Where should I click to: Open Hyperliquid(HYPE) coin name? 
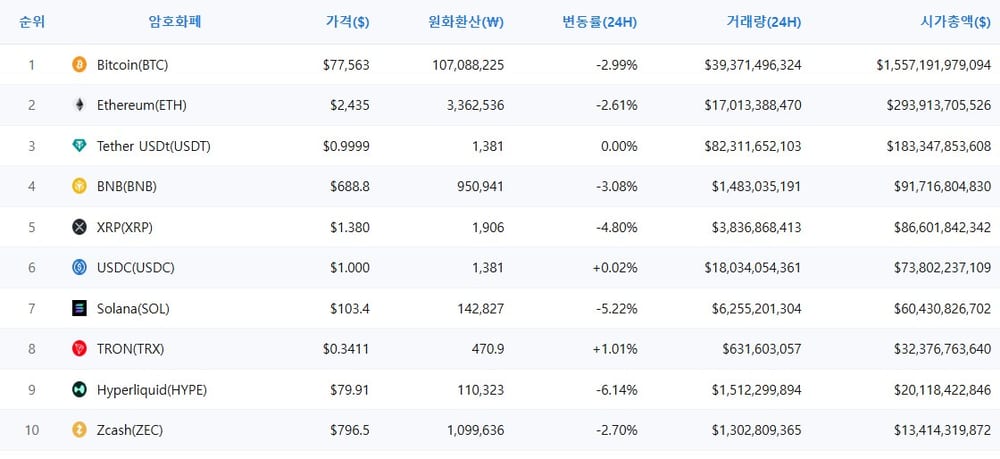click(152, 390)
